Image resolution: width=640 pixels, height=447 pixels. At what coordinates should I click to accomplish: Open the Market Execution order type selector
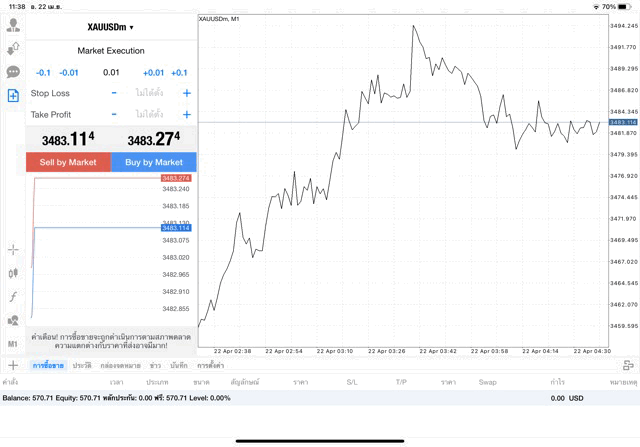111,51
